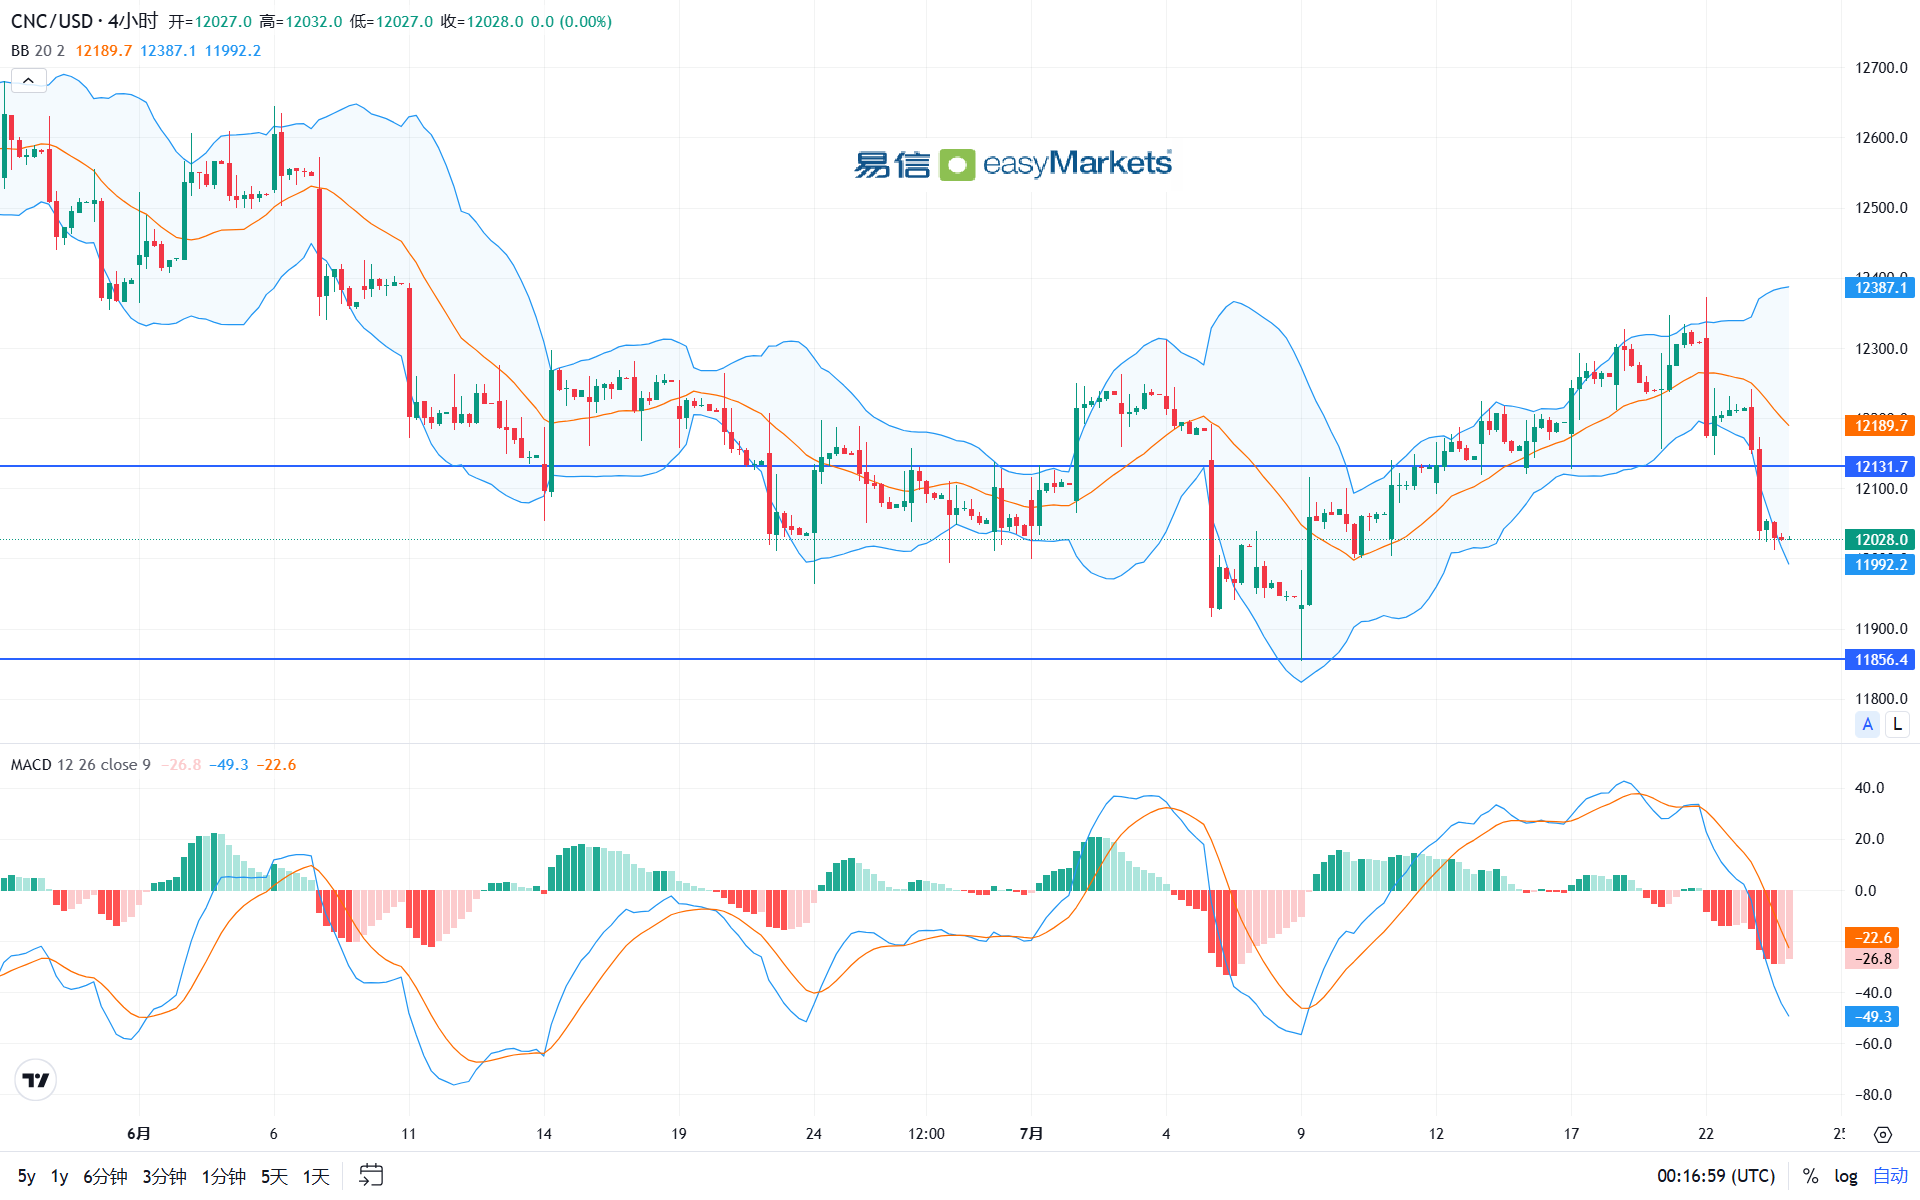Click the 12131.7 horizontal line label

pyautogui.click(x=1880, y=467)
